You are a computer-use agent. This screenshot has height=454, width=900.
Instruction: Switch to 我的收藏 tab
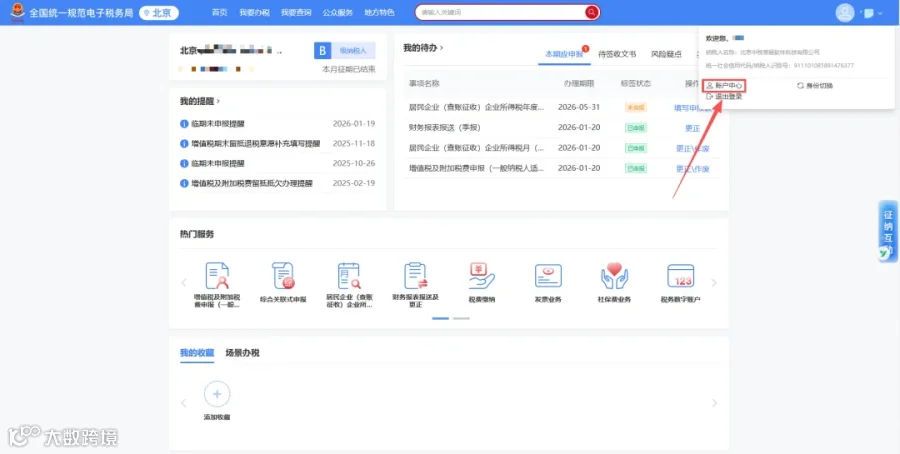197,353
